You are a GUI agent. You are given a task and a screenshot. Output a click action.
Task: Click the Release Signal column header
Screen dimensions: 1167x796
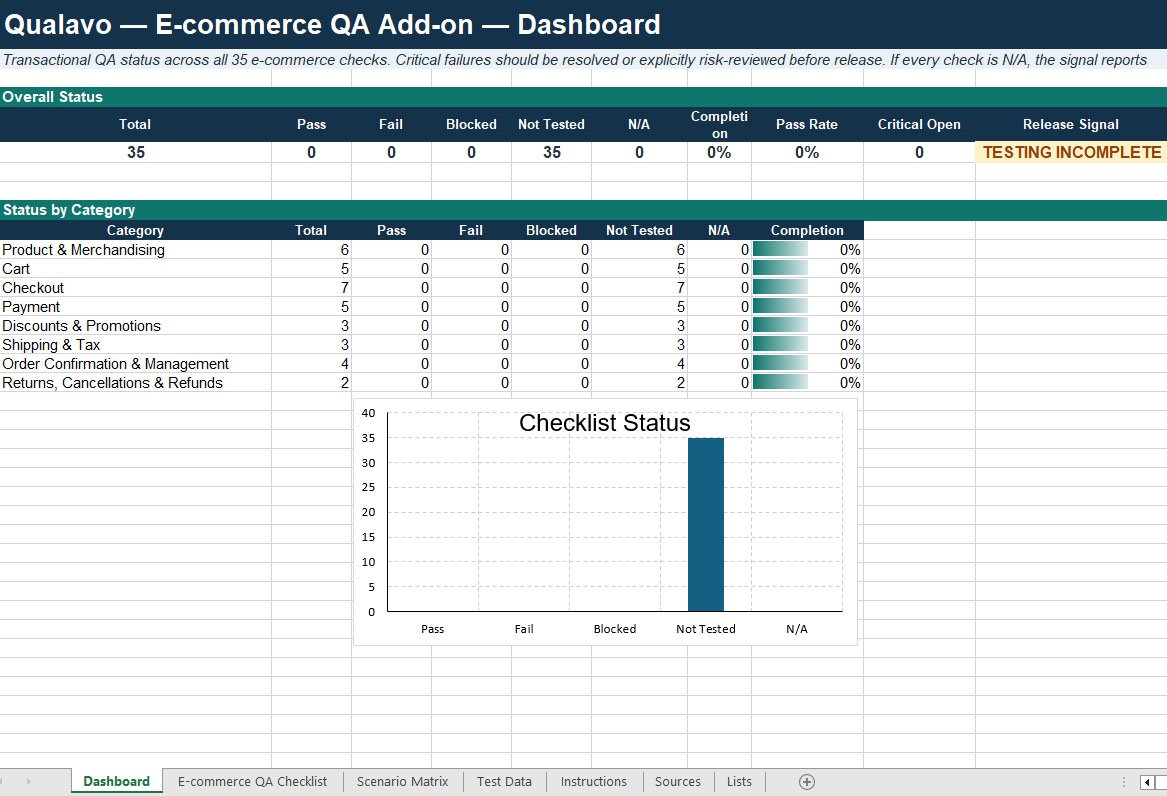click(1071, 124)
